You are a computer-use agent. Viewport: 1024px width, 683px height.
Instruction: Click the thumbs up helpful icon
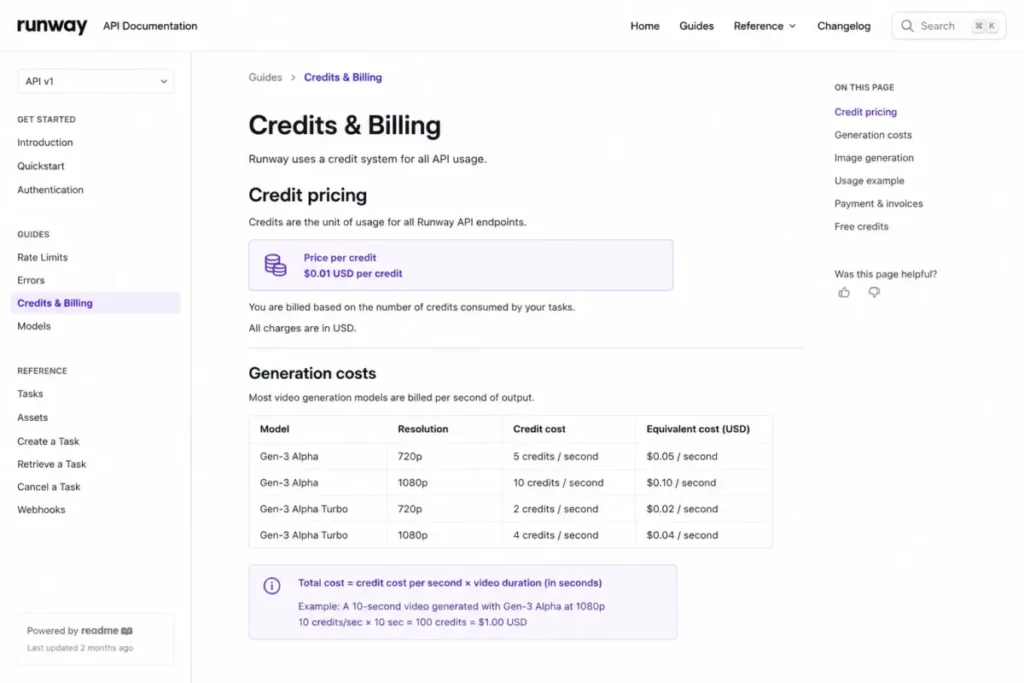[x=844, y=293]
